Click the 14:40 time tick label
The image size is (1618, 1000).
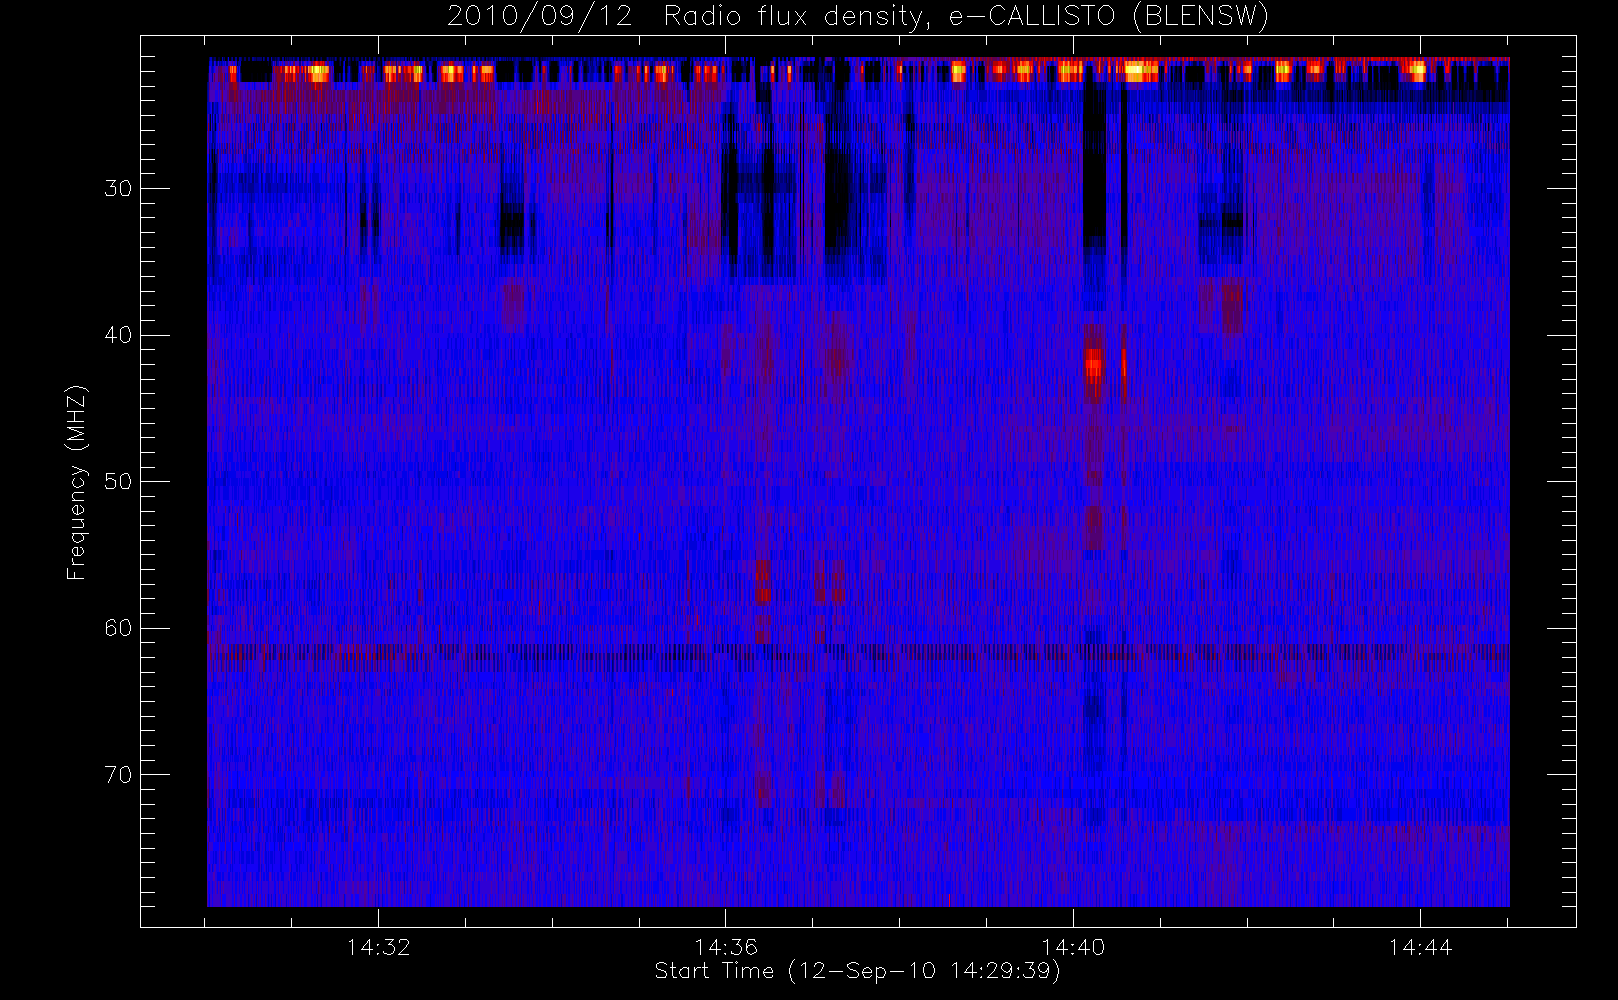(x=1073, y=947)
